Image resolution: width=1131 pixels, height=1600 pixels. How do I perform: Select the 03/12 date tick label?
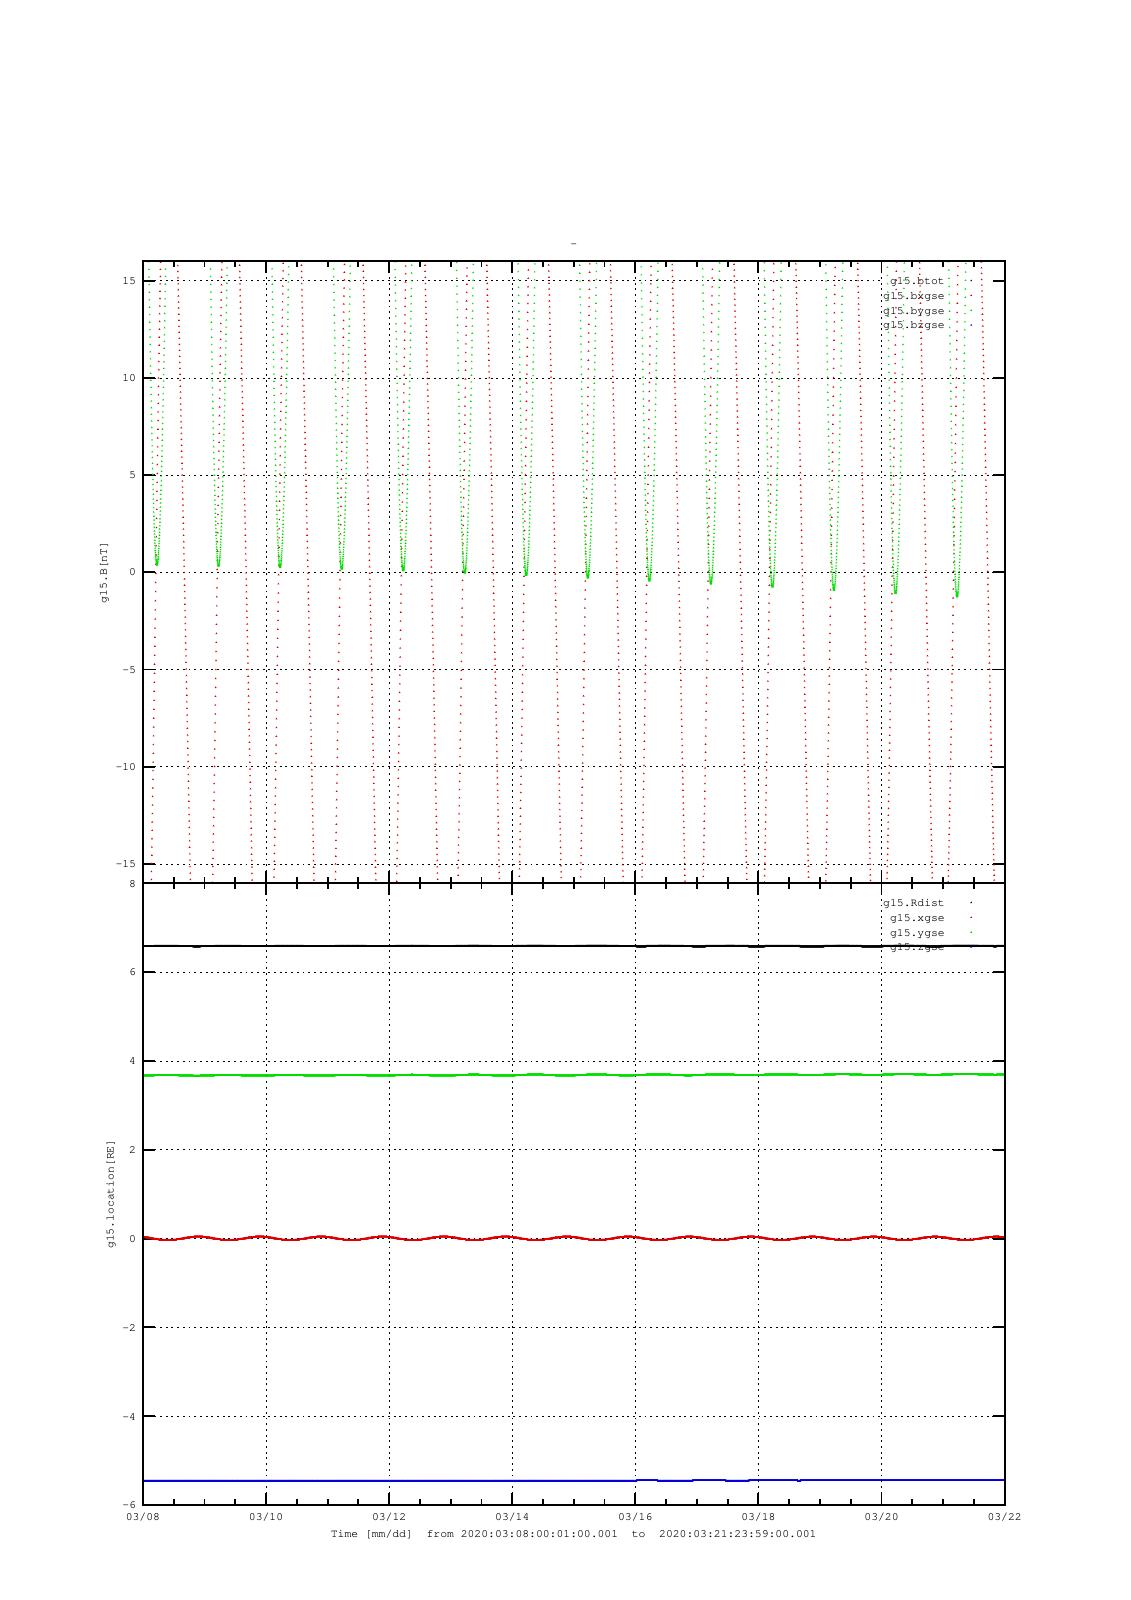[x=389, y=1516]
